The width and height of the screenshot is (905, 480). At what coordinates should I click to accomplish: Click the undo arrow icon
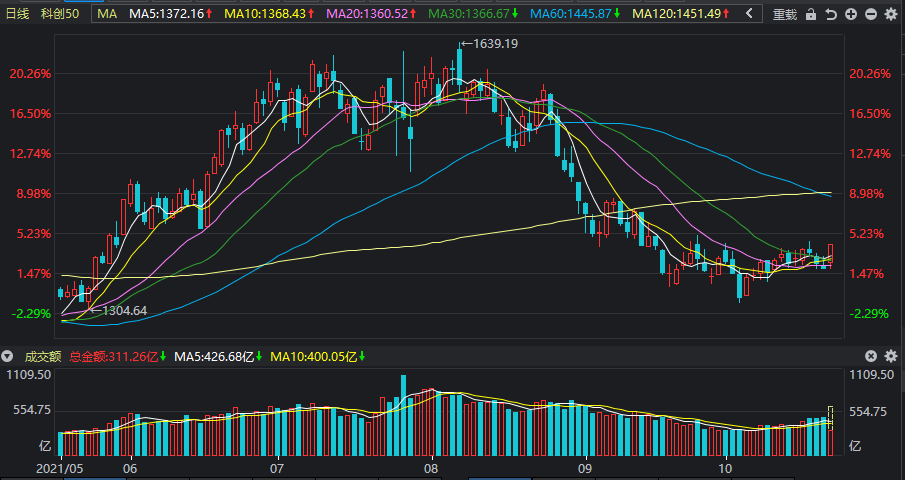coord(830,15)
